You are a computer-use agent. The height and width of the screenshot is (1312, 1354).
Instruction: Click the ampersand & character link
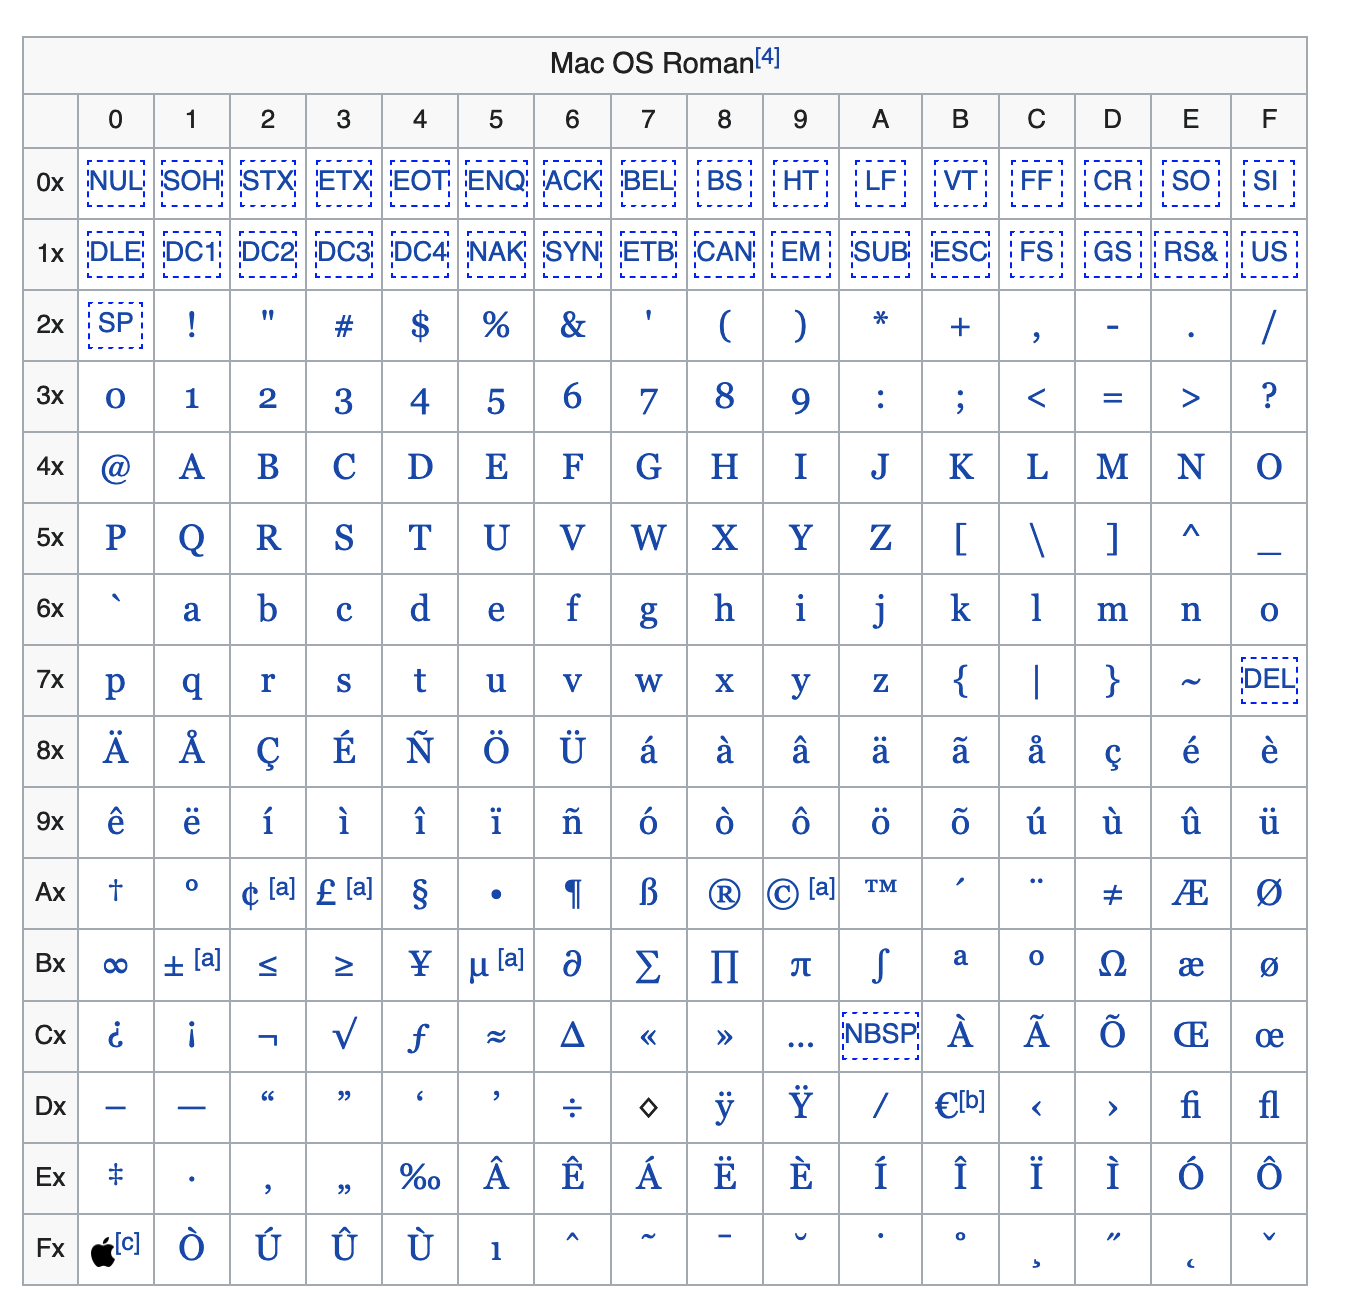point(572,324)
